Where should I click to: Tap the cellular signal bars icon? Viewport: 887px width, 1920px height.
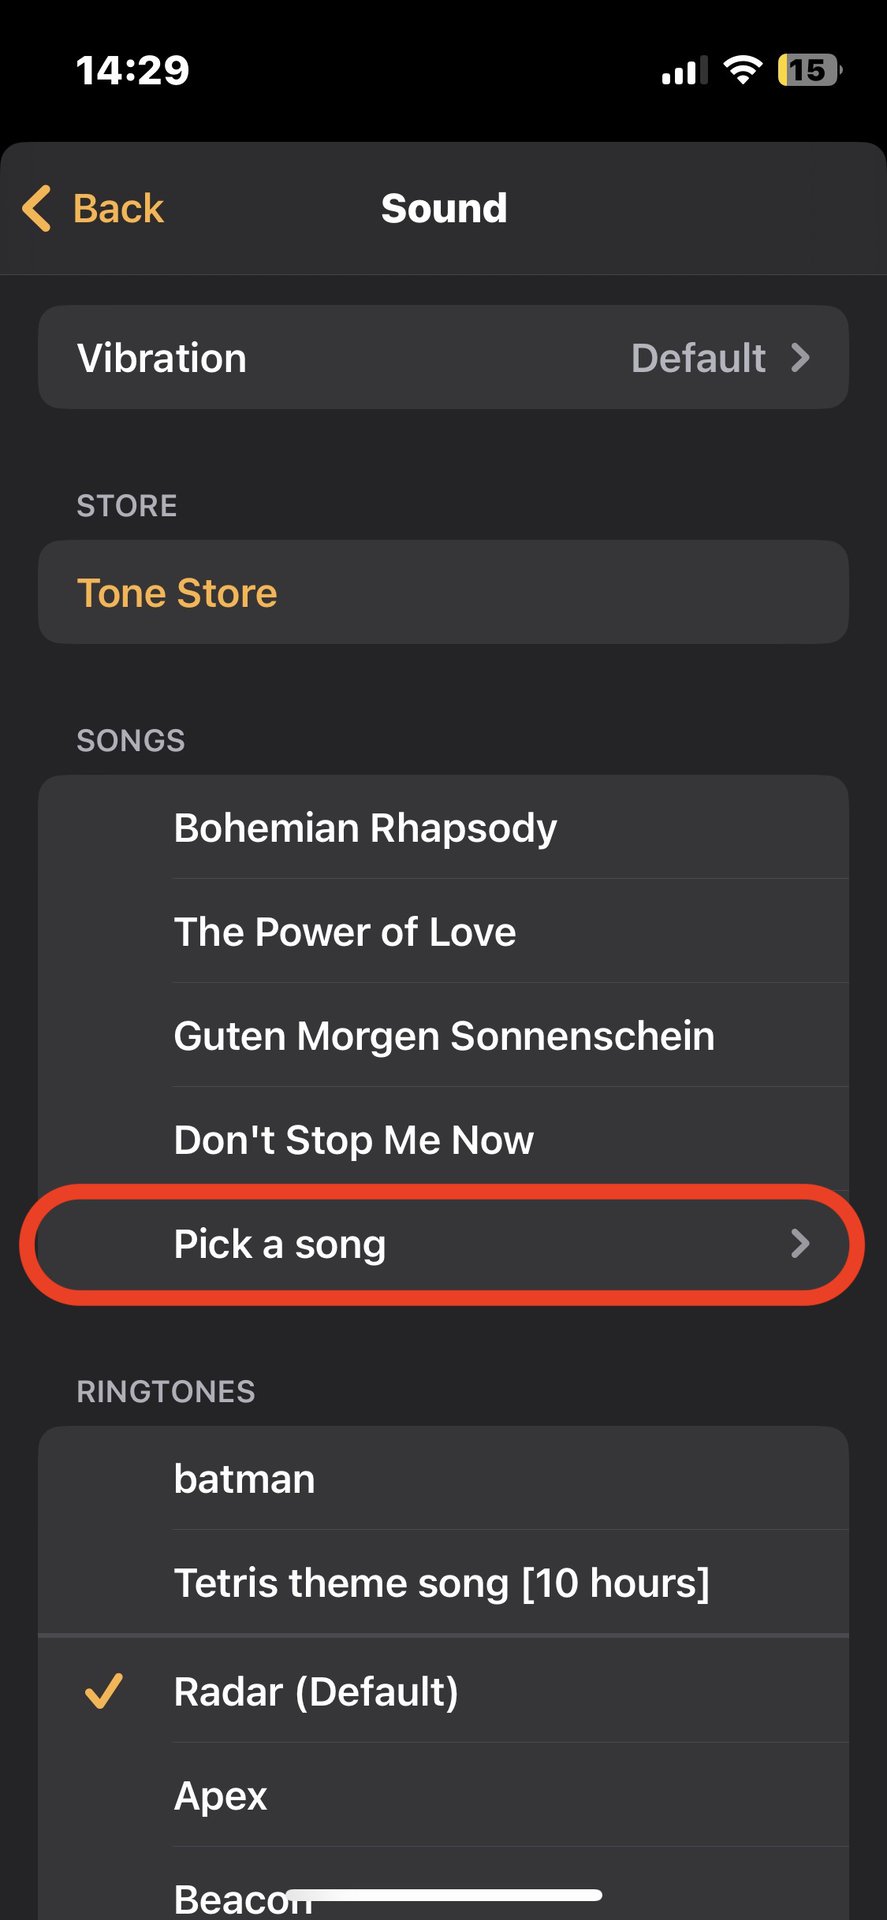point(684,71)
